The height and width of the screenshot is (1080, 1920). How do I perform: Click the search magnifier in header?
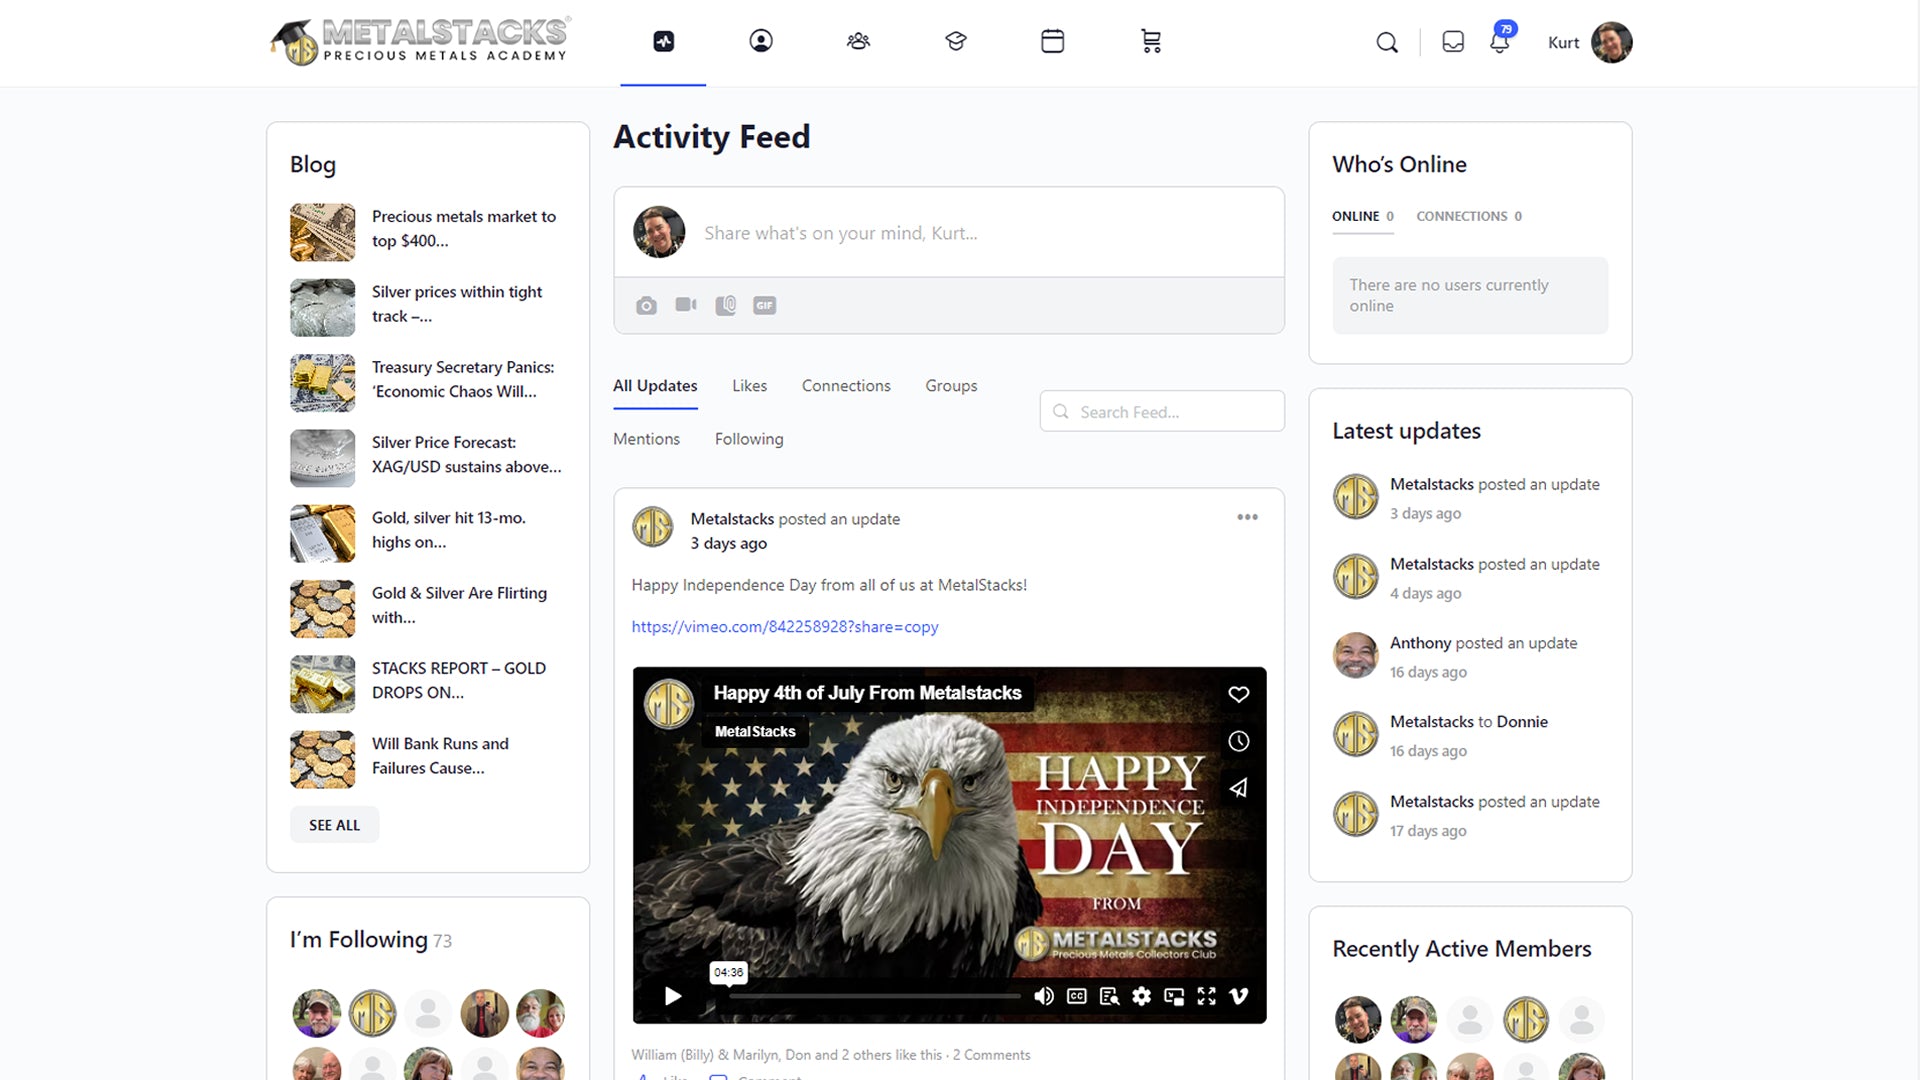1387,42
